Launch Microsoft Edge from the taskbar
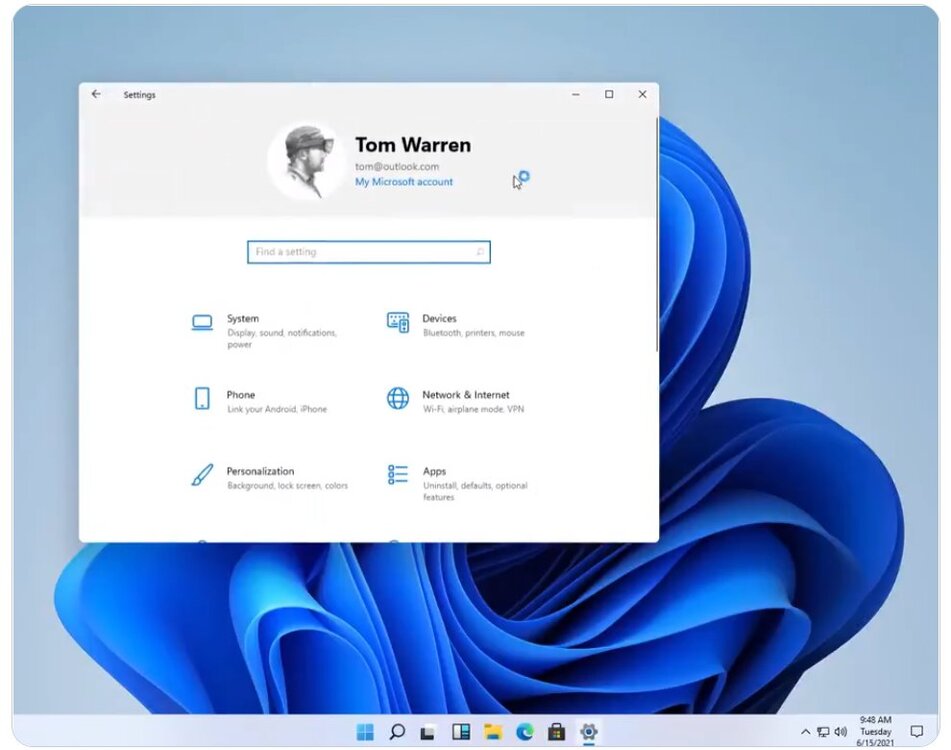This screenshot has width=951, height=750. [x=525, y=732]
